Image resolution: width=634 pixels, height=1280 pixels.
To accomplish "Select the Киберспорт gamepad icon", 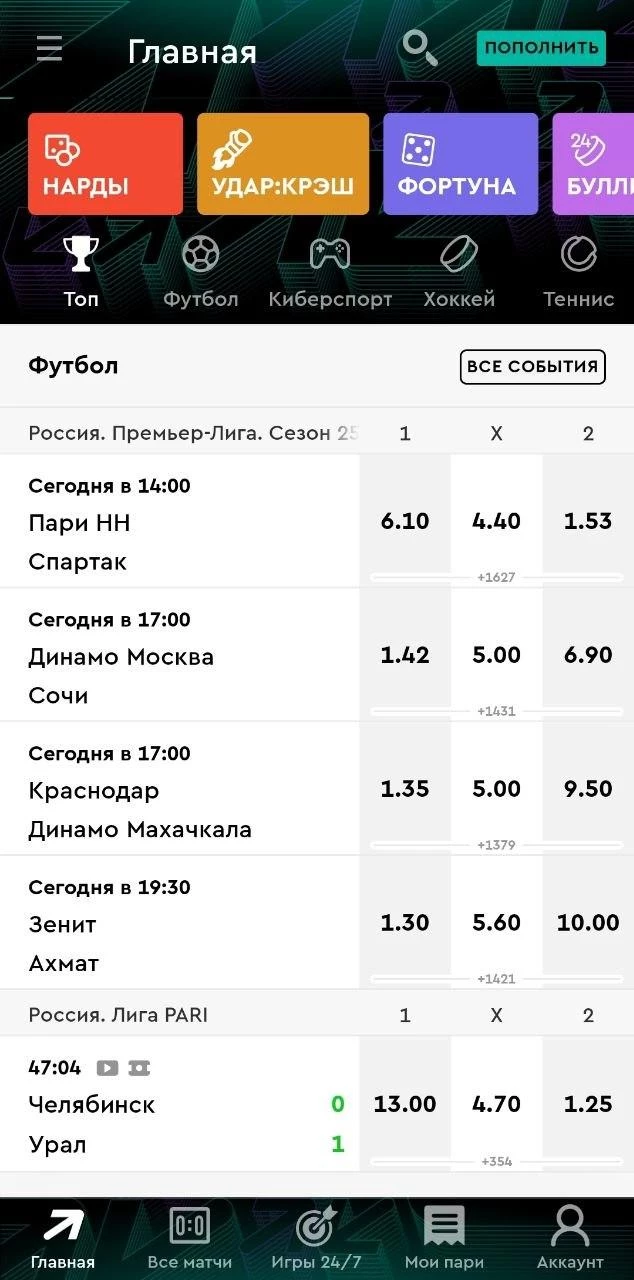I will pyautogui.click(x=330, y=254).
